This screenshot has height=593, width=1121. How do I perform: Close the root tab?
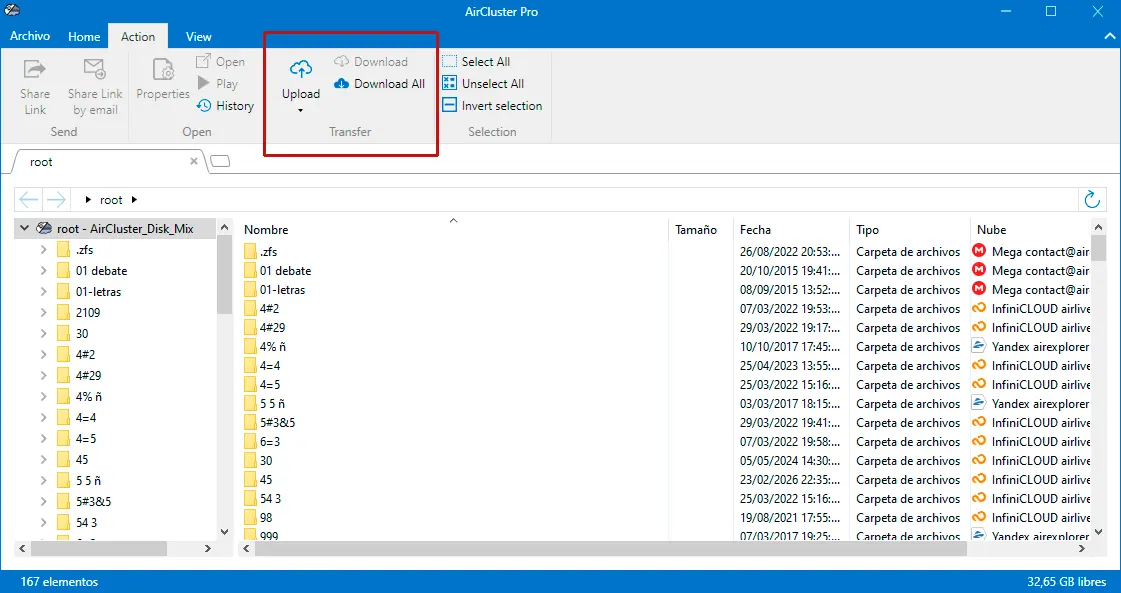pyautogui.click(x=194, y=162)
